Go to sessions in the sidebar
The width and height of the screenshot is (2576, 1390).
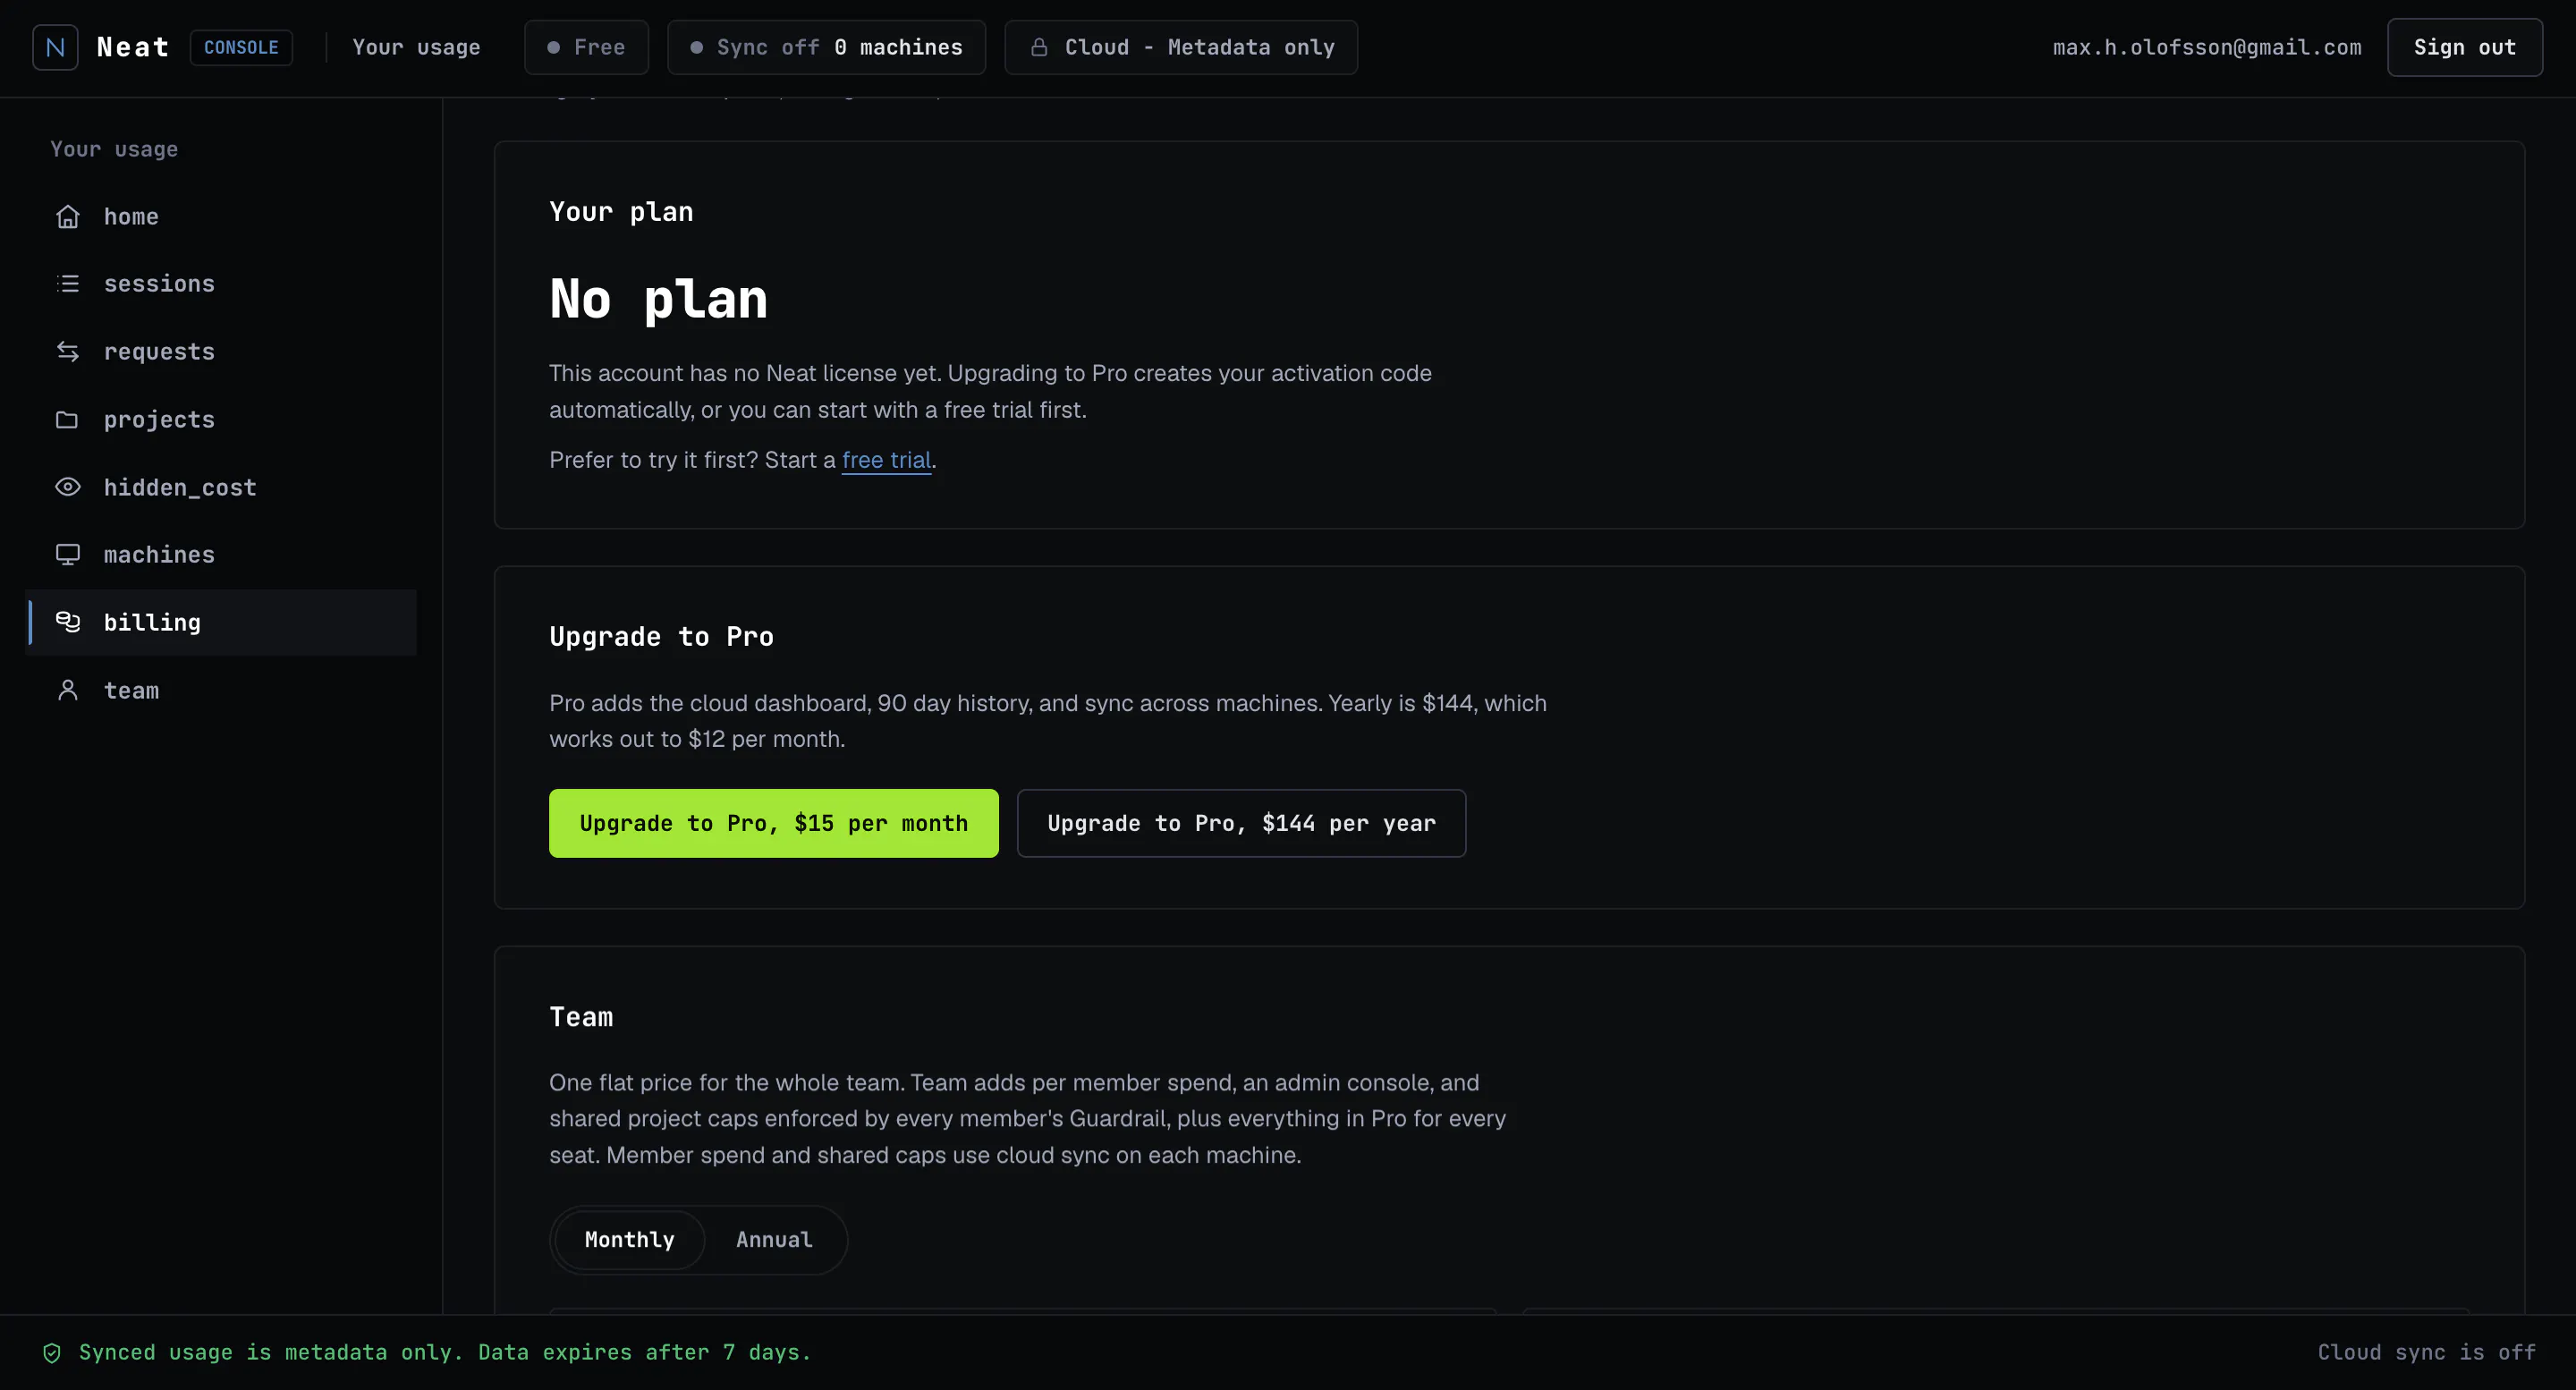221,284
